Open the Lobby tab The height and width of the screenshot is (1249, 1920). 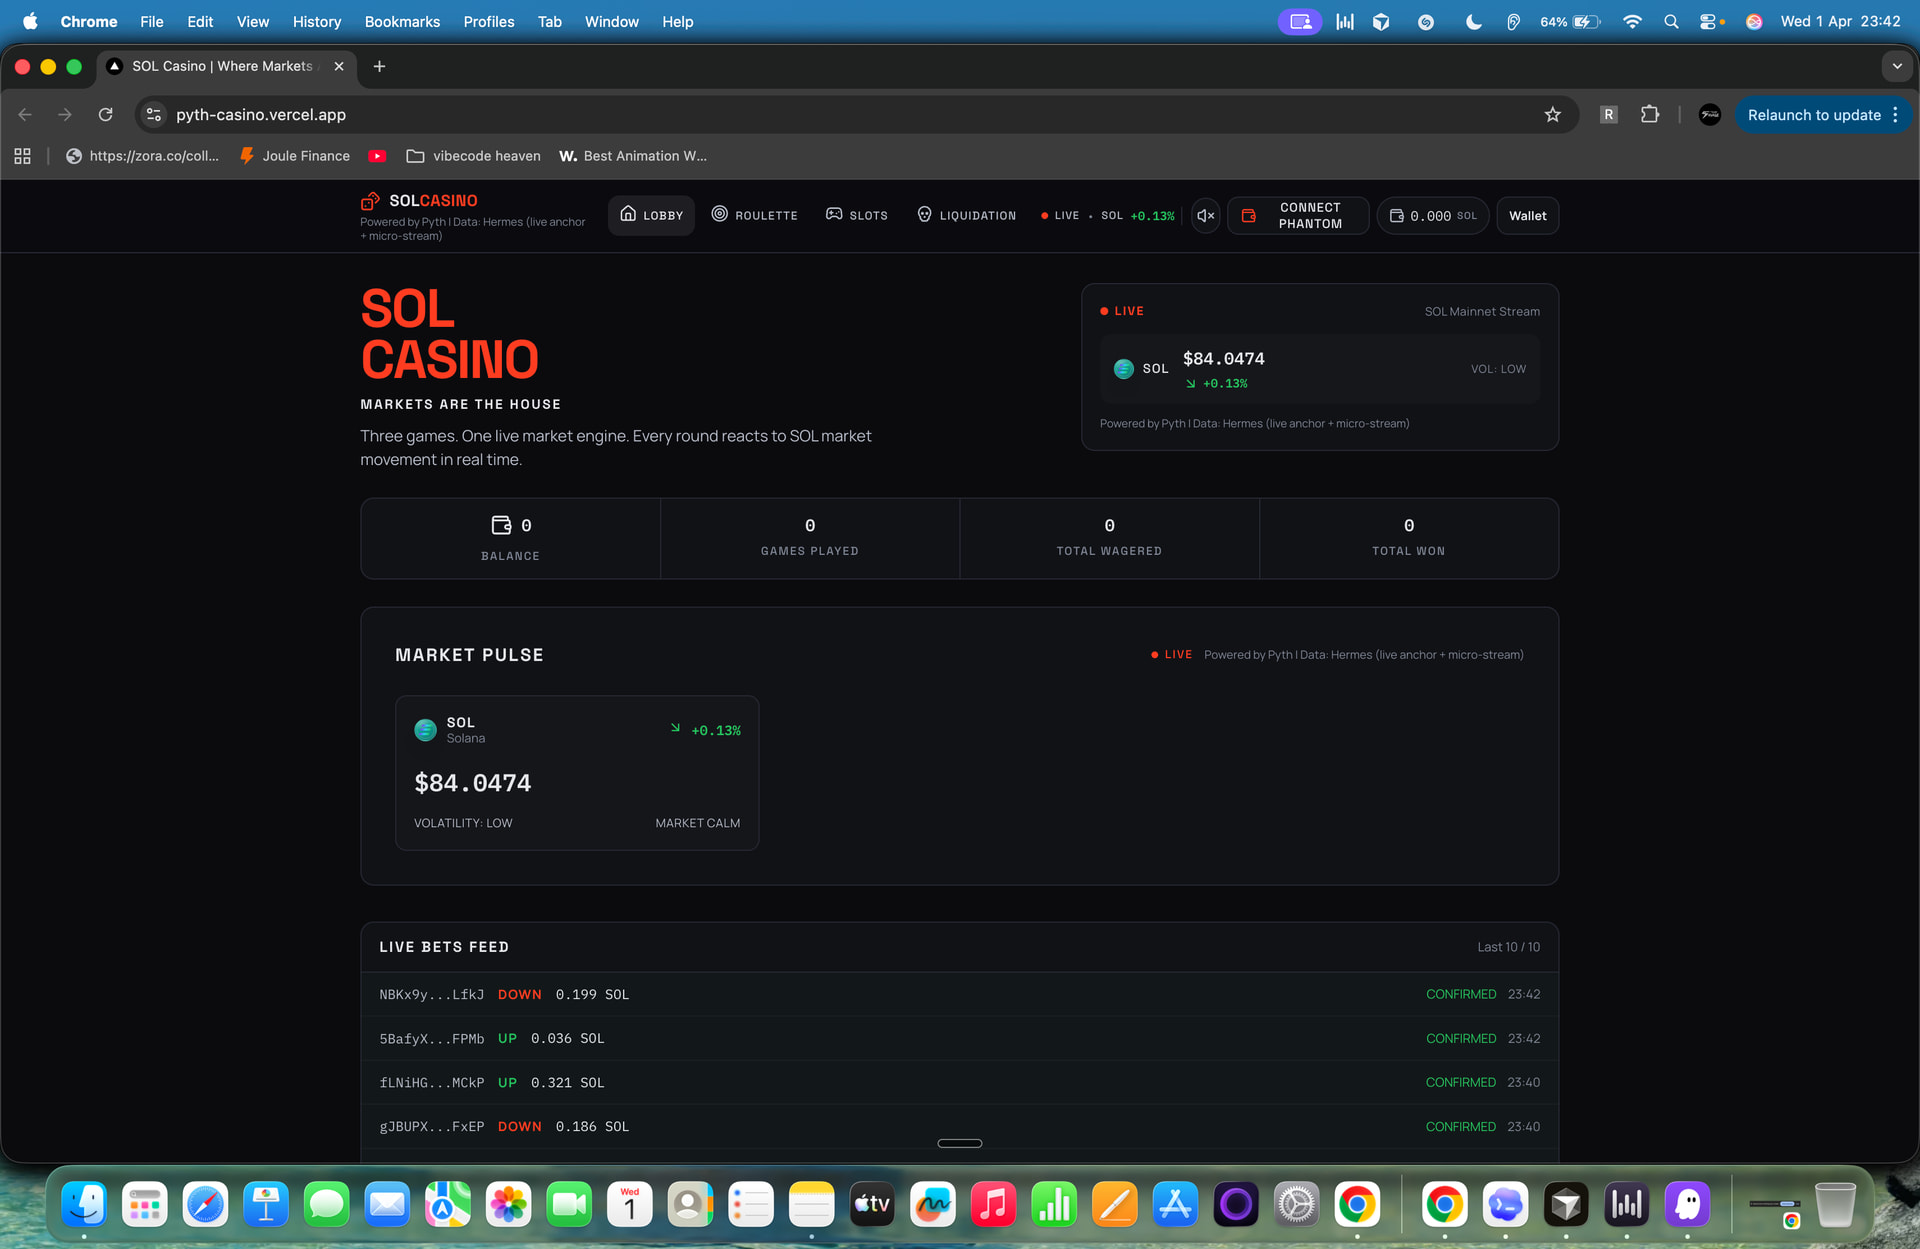tap(651, 215)
